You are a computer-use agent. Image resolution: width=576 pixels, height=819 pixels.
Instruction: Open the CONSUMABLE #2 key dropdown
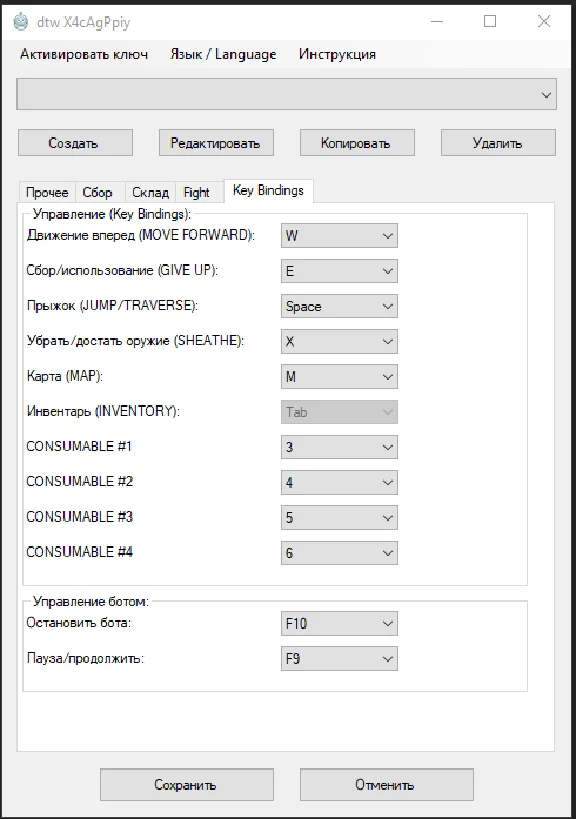coord(339,483)
